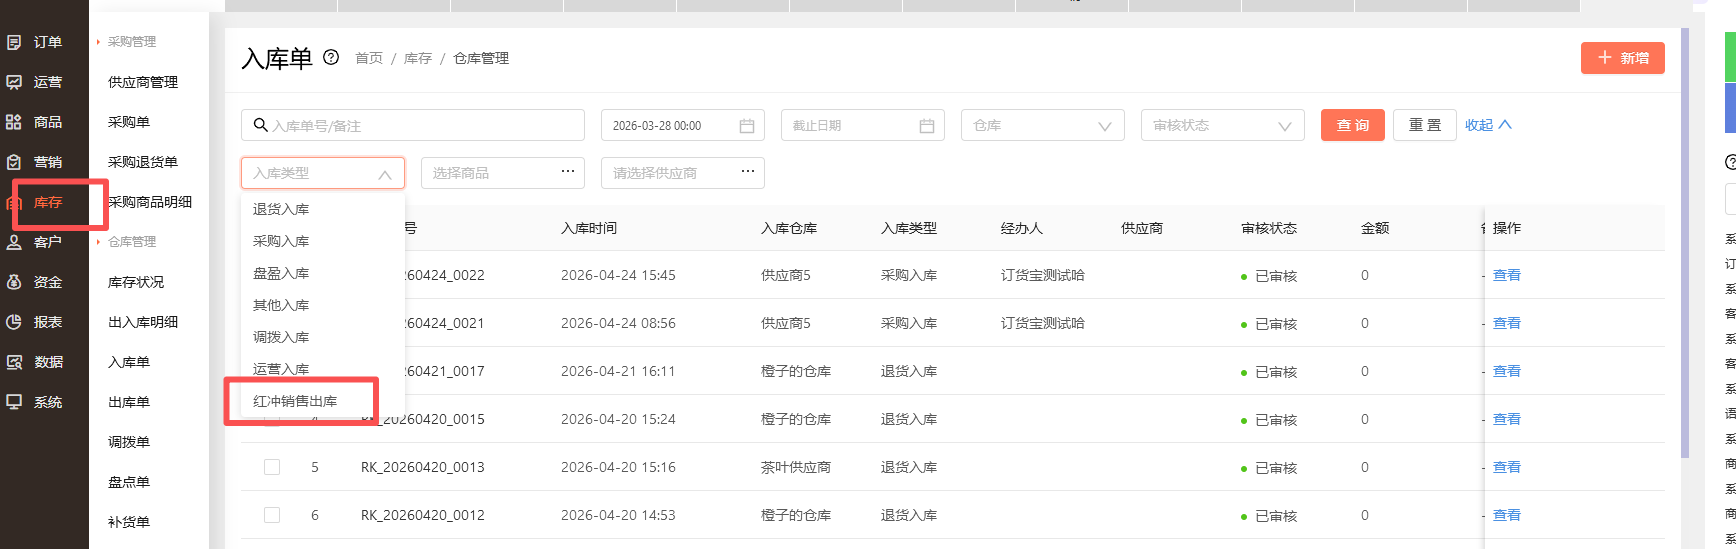Open the 数据 sidebar icon
1736x549 pixels.
click(14, 362)
